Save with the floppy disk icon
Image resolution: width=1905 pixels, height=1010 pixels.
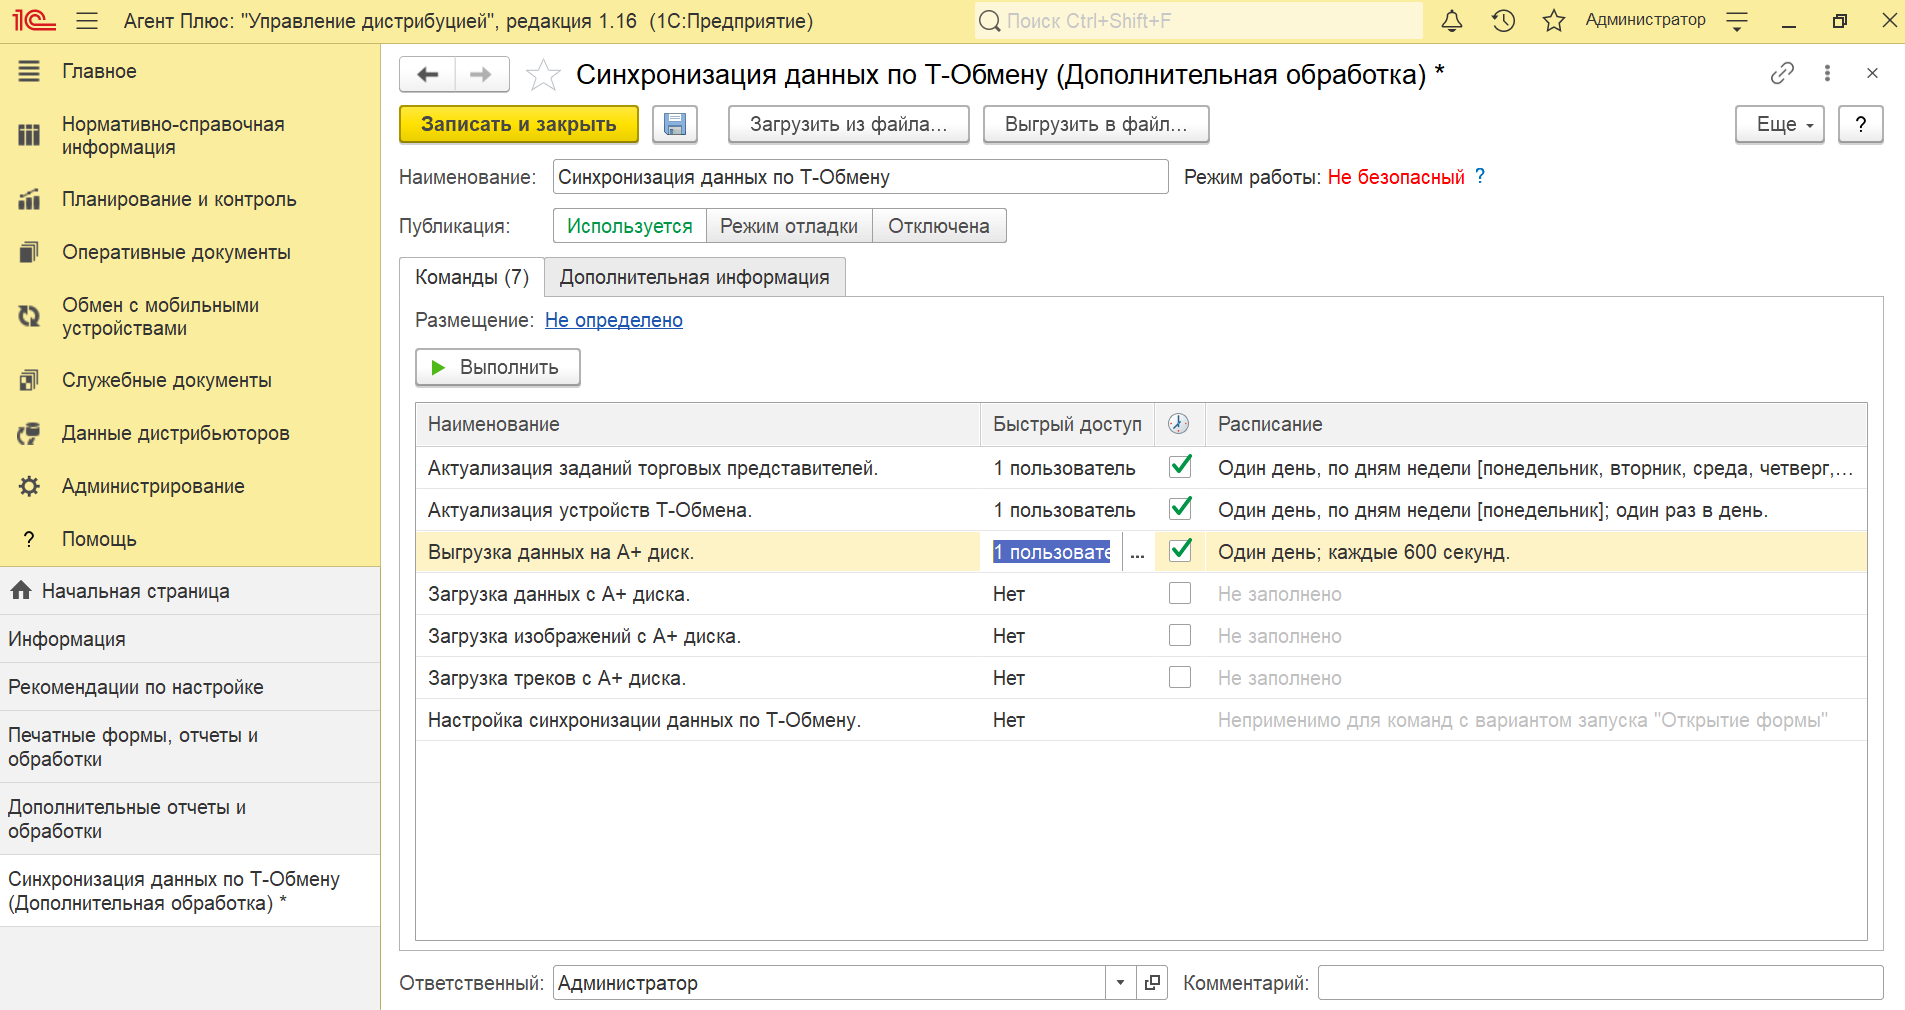coord(675,124)
